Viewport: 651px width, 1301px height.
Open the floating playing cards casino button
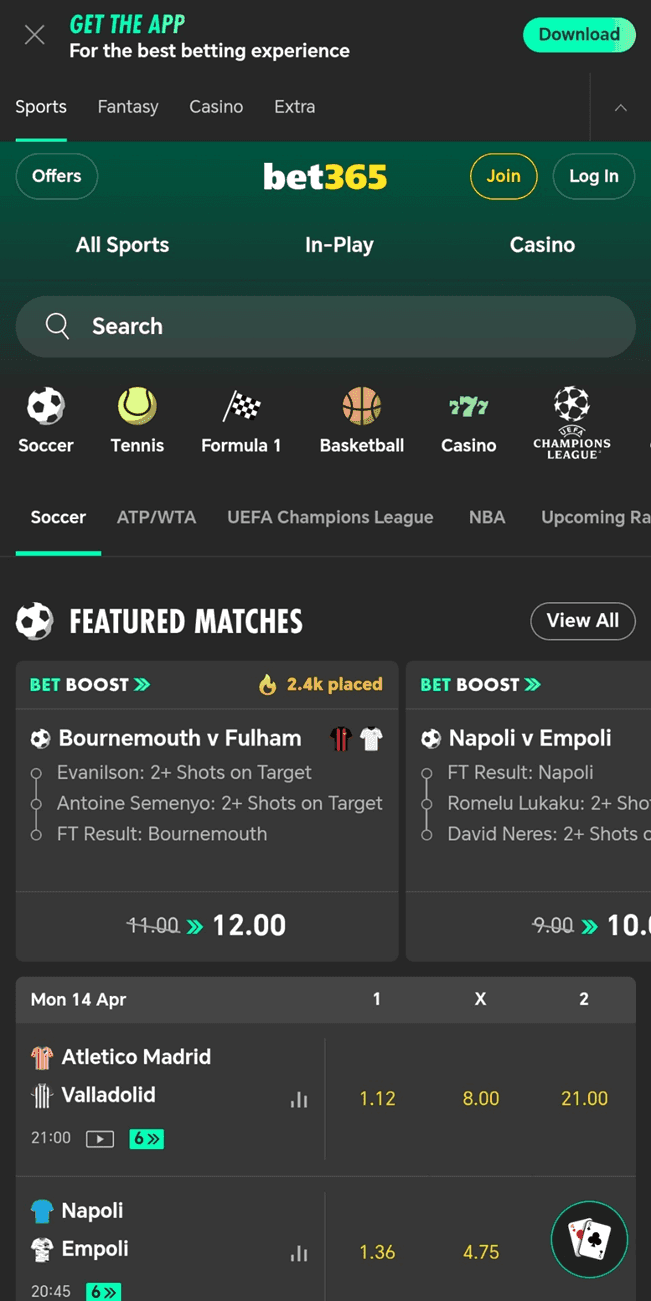[589, 1239]
